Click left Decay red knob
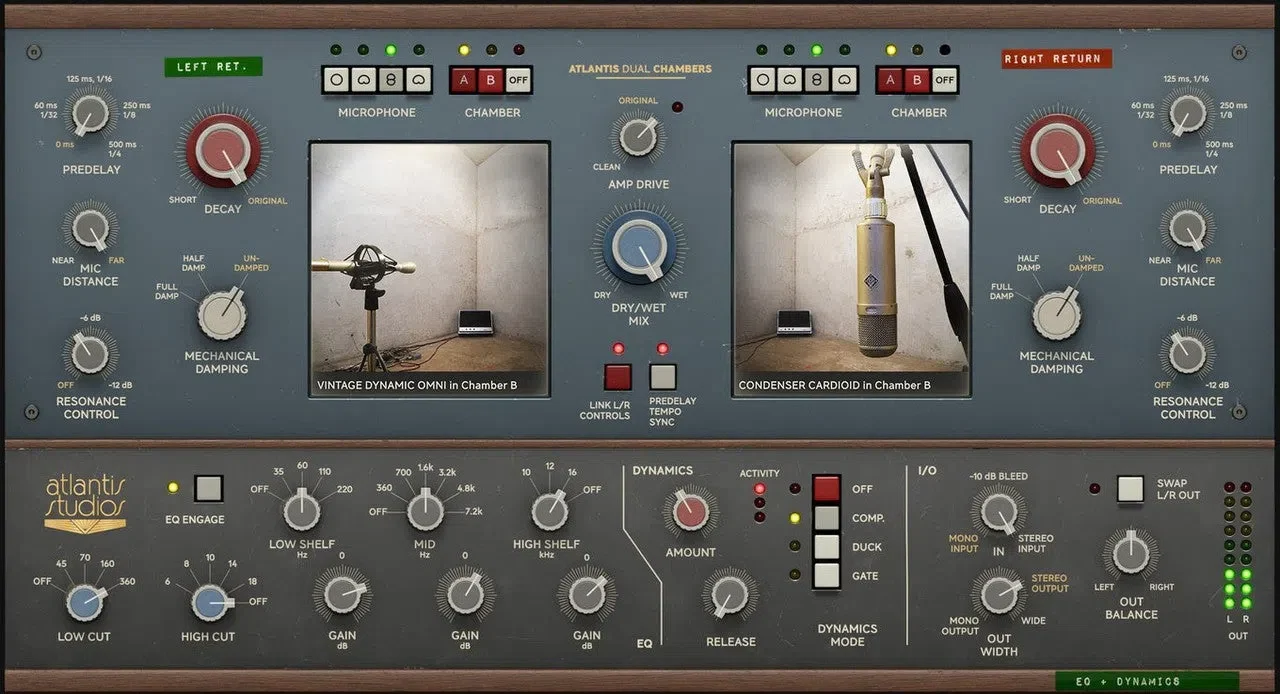 (x=224, y=152)
